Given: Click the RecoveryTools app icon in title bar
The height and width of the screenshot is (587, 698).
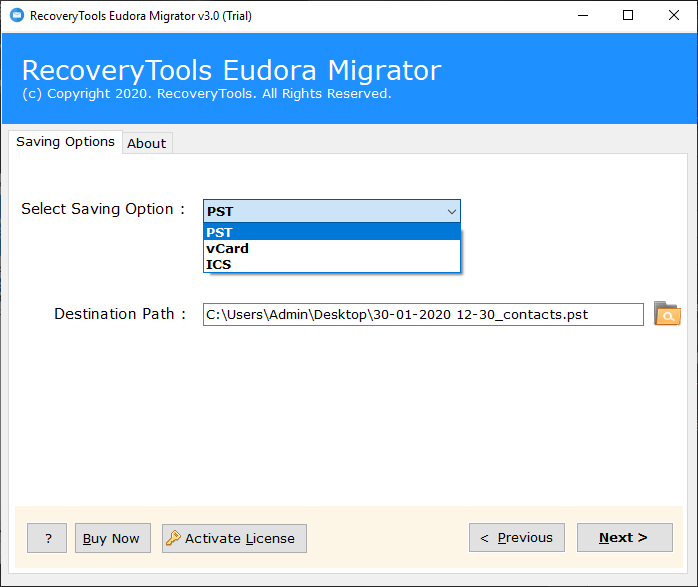Looking at the screenshot, I should [16, 16].
